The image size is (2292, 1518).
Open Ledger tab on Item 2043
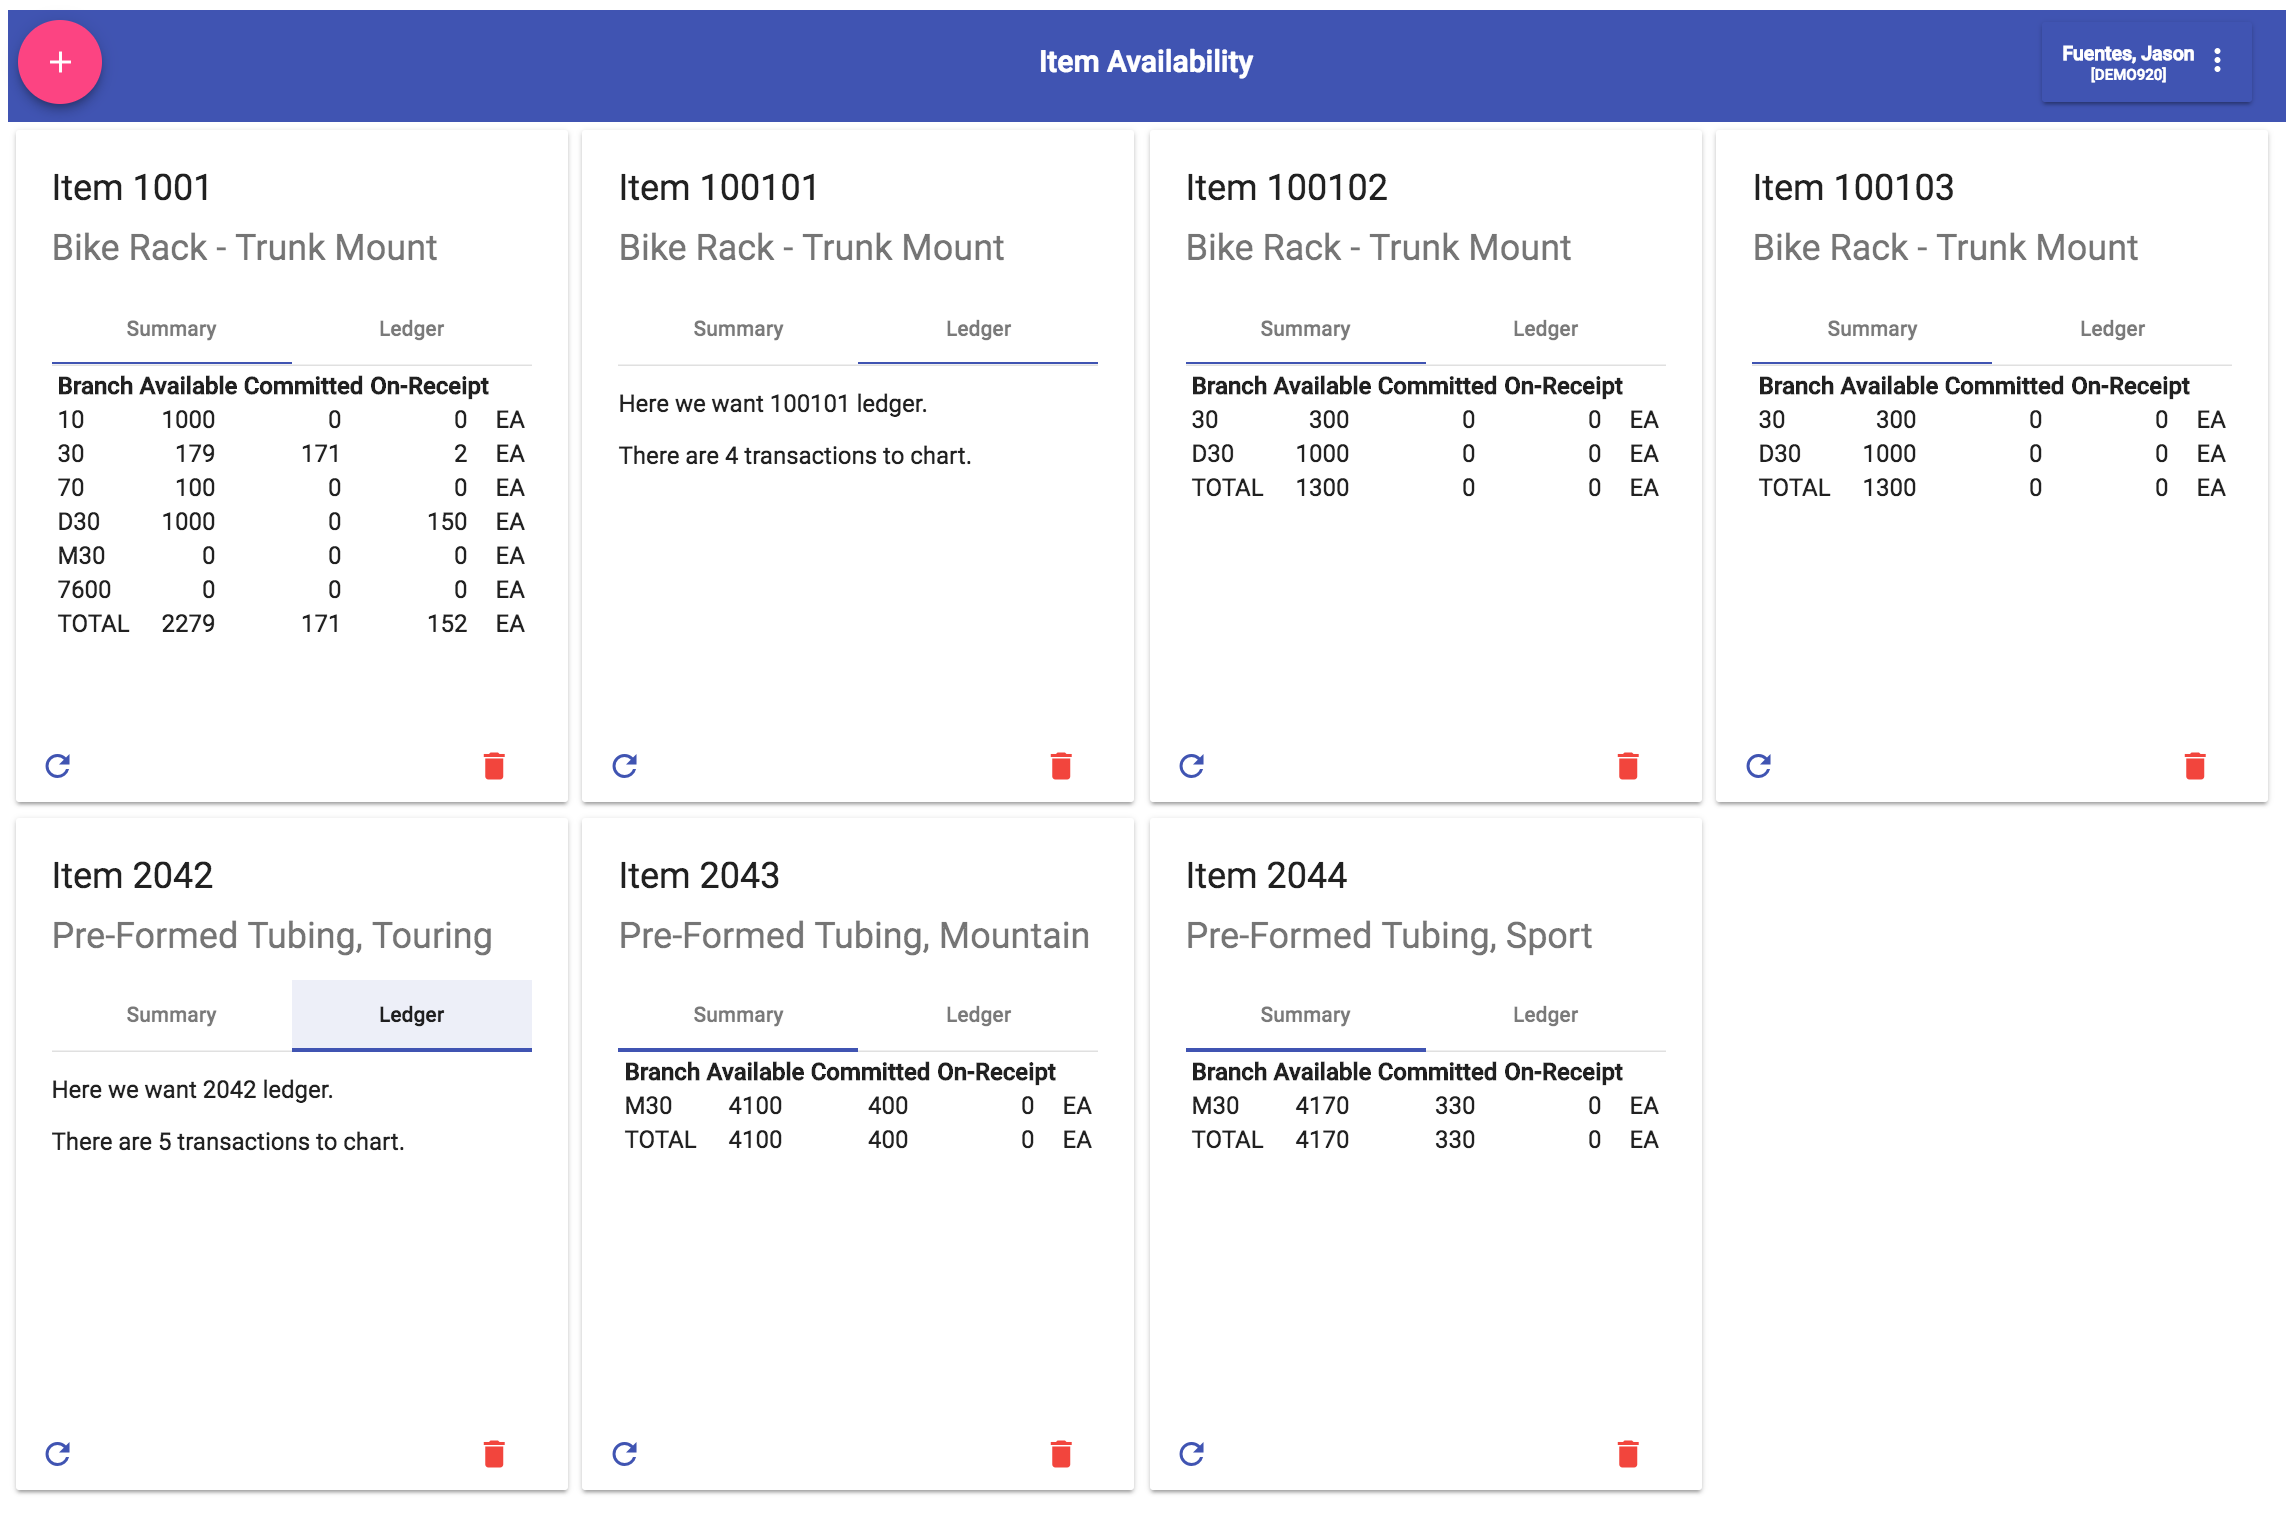(x=978, y=1015)
